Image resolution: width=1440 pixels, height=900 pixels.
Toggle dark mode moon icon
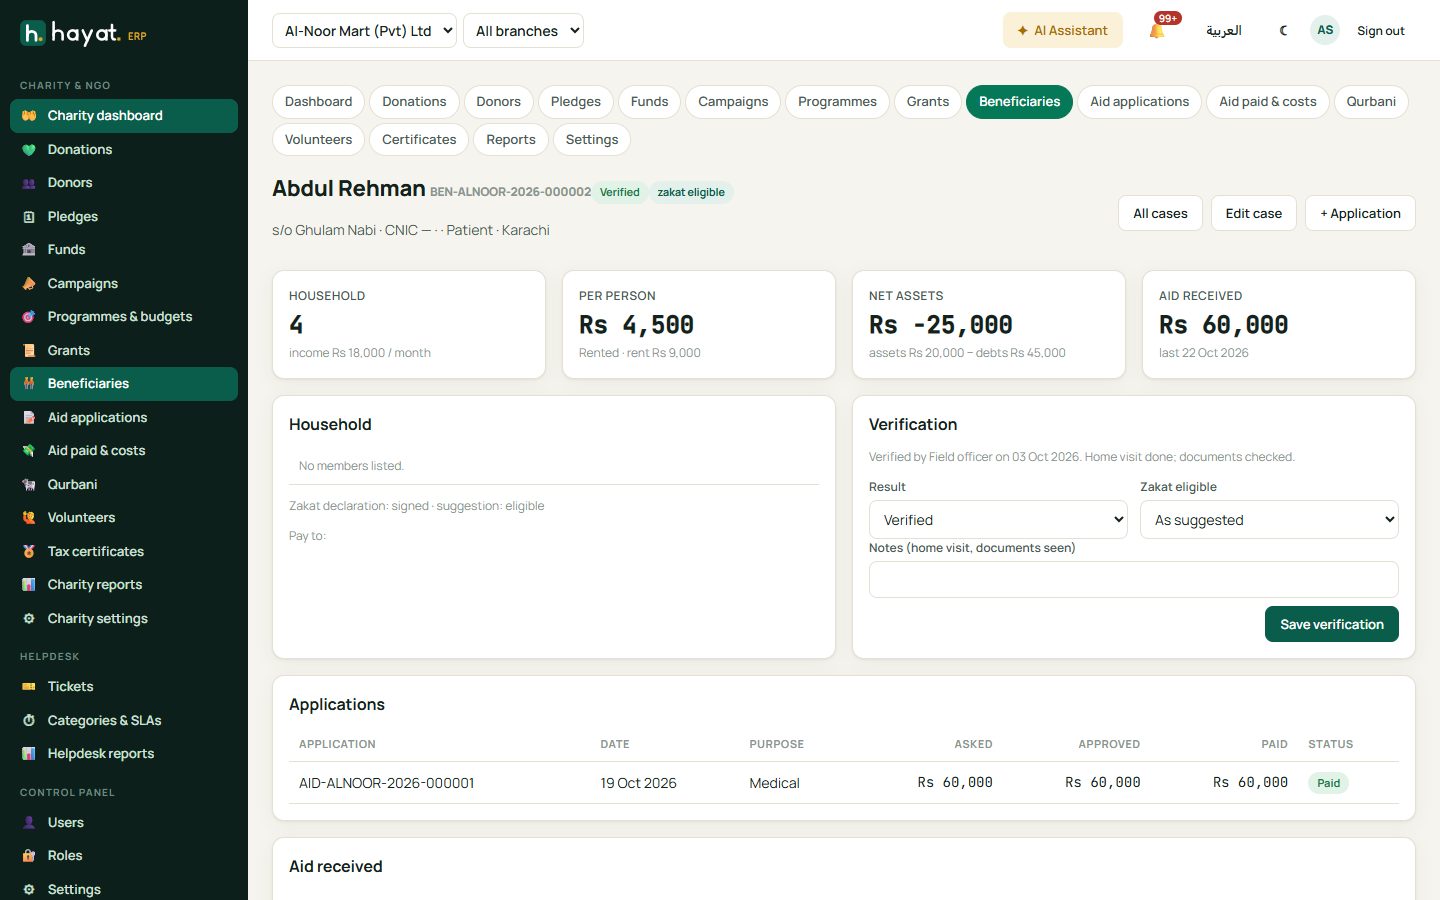tap(1283, 30)
